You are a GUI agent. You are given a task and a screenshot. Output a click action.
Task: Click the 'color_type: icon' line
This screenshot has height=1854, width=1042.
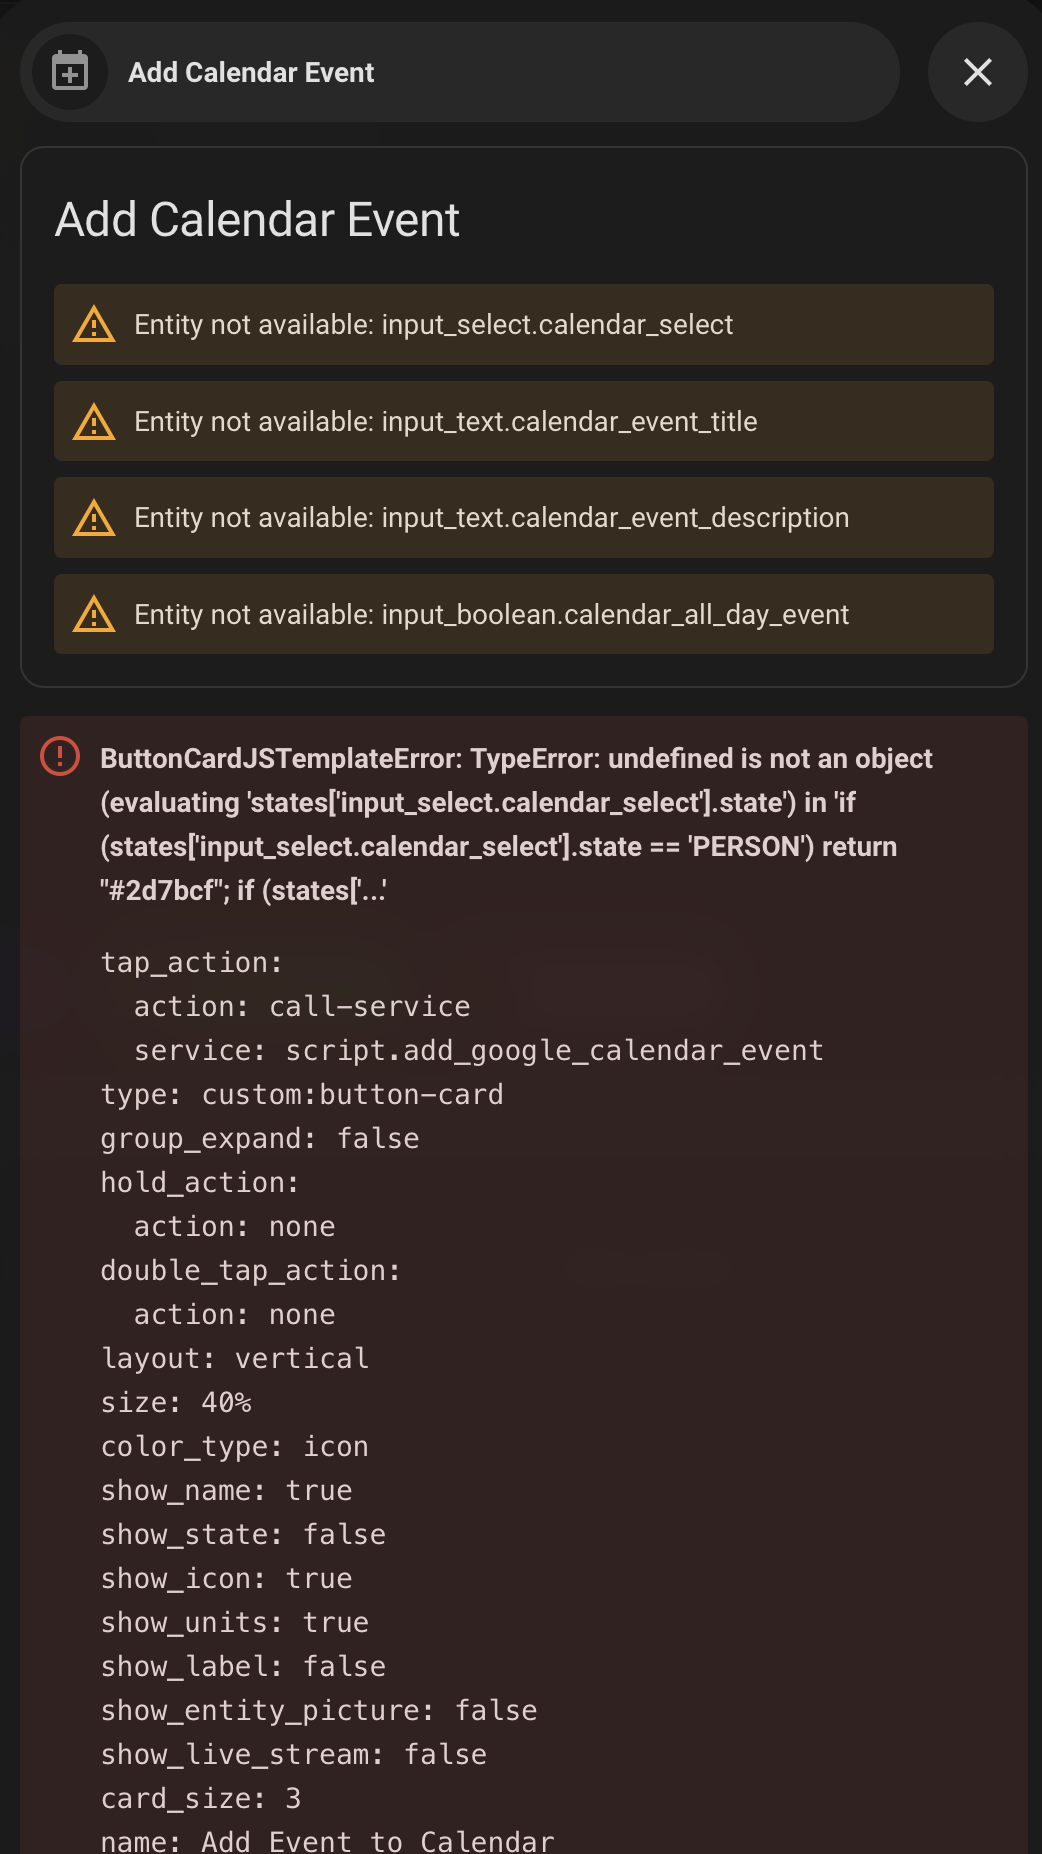coord(235,1446)
